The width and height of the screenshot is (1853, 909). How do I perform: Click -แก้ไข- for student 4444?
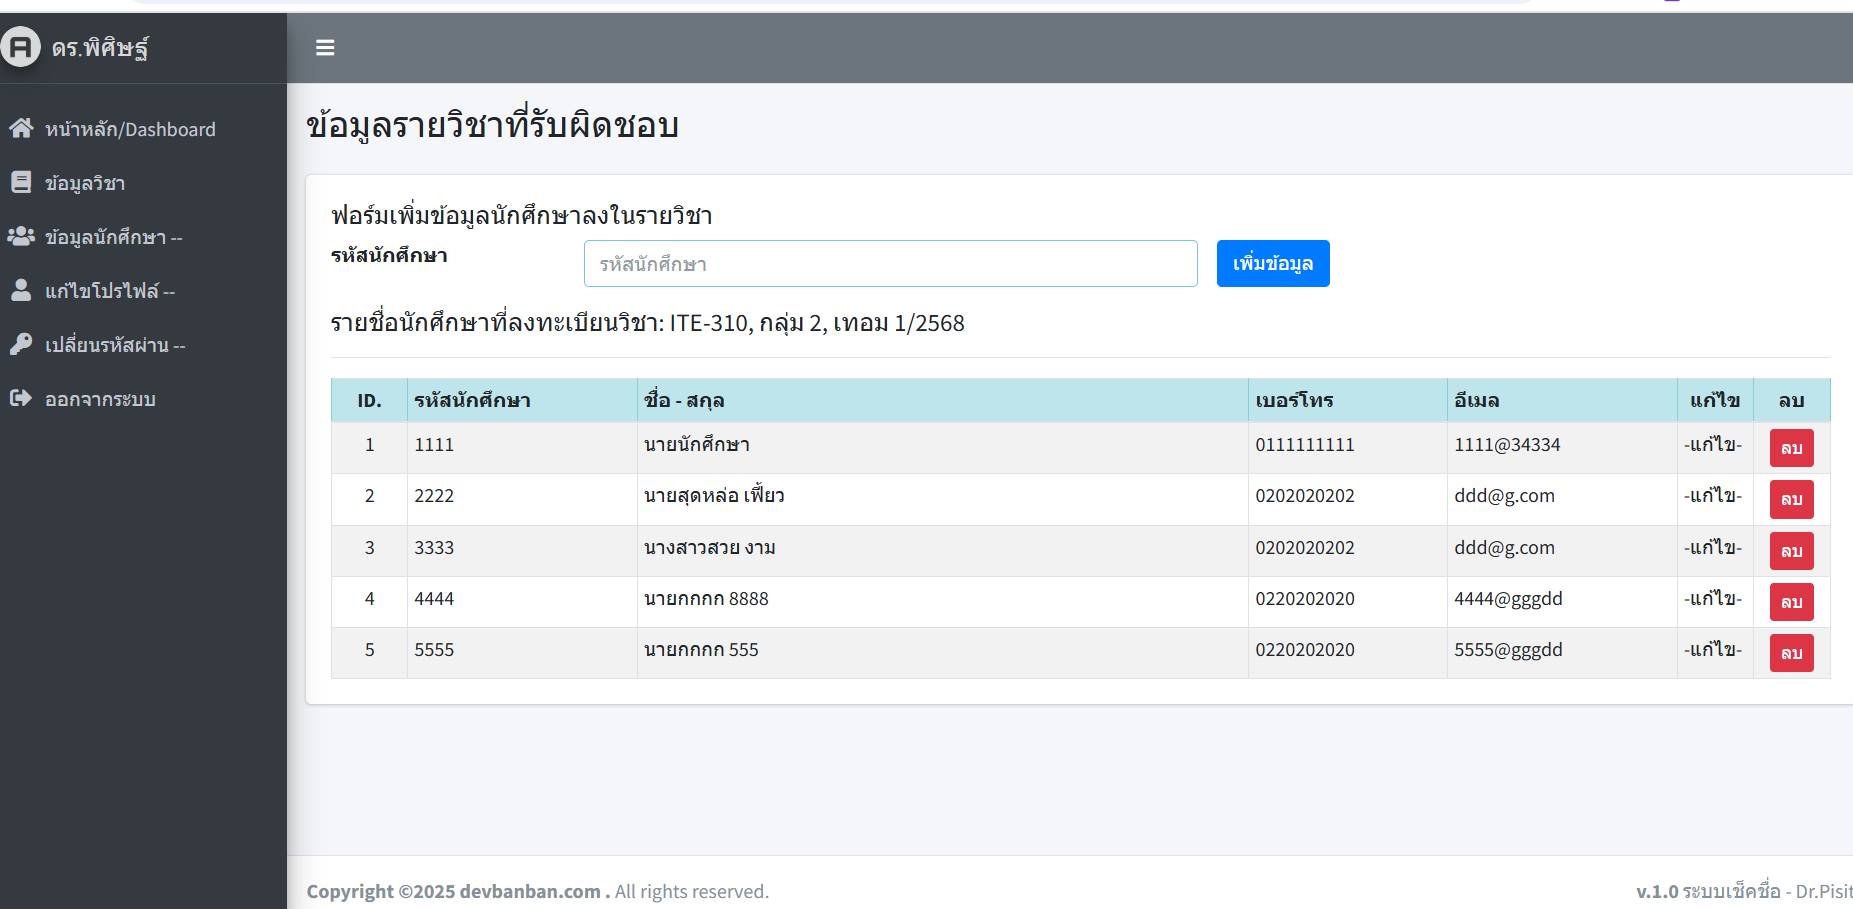1713,599
